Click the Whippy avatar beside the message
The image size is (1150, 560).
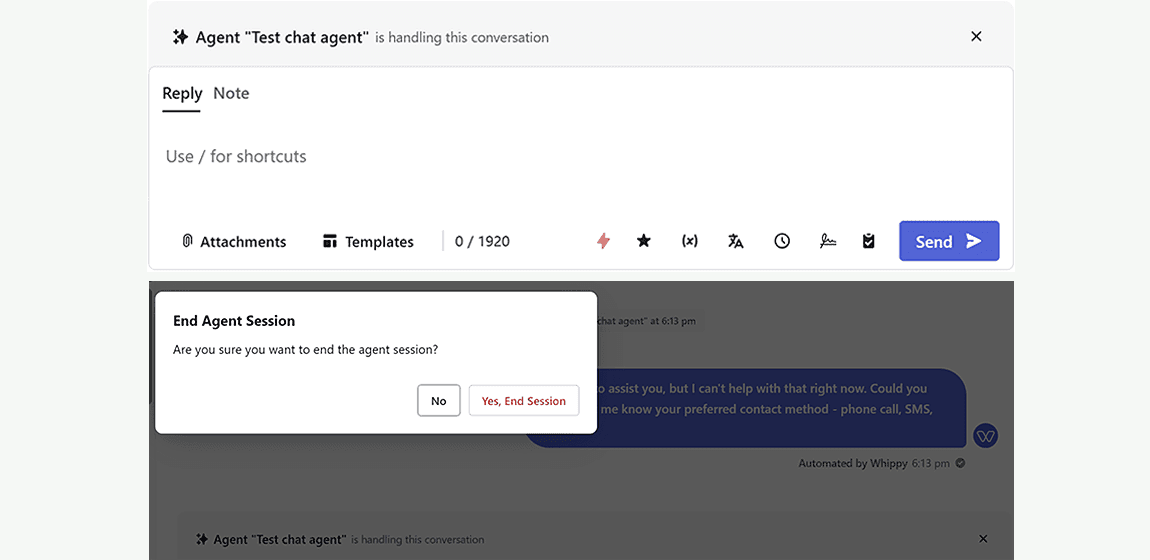tap(986, 436)
